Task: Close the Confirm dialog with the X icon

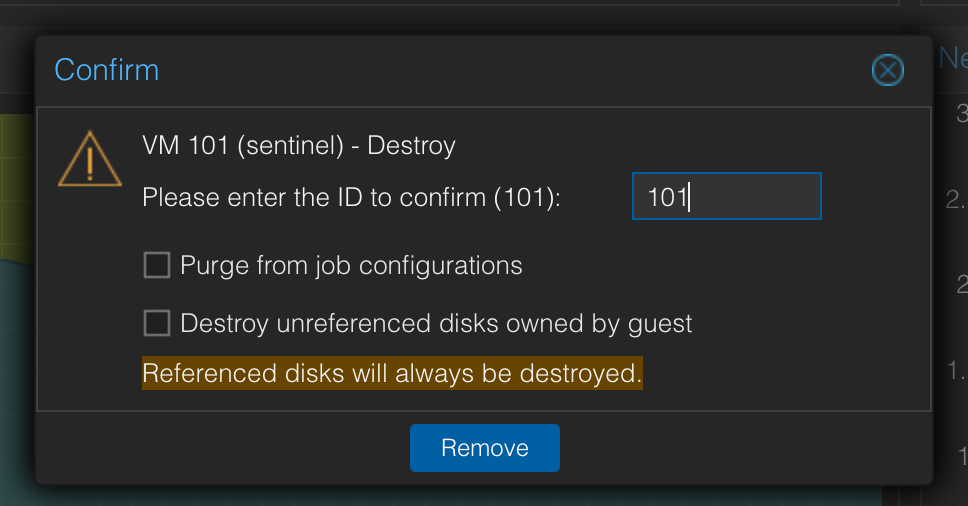Action: coord(887,70)
